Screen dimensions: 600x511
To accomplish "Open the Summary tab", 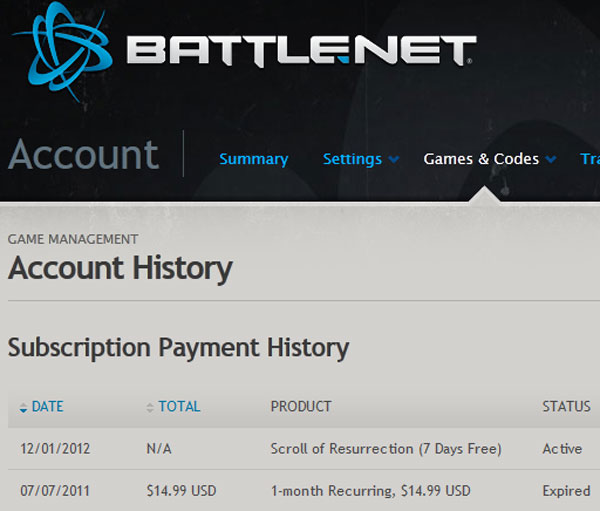I will (253, 159).
